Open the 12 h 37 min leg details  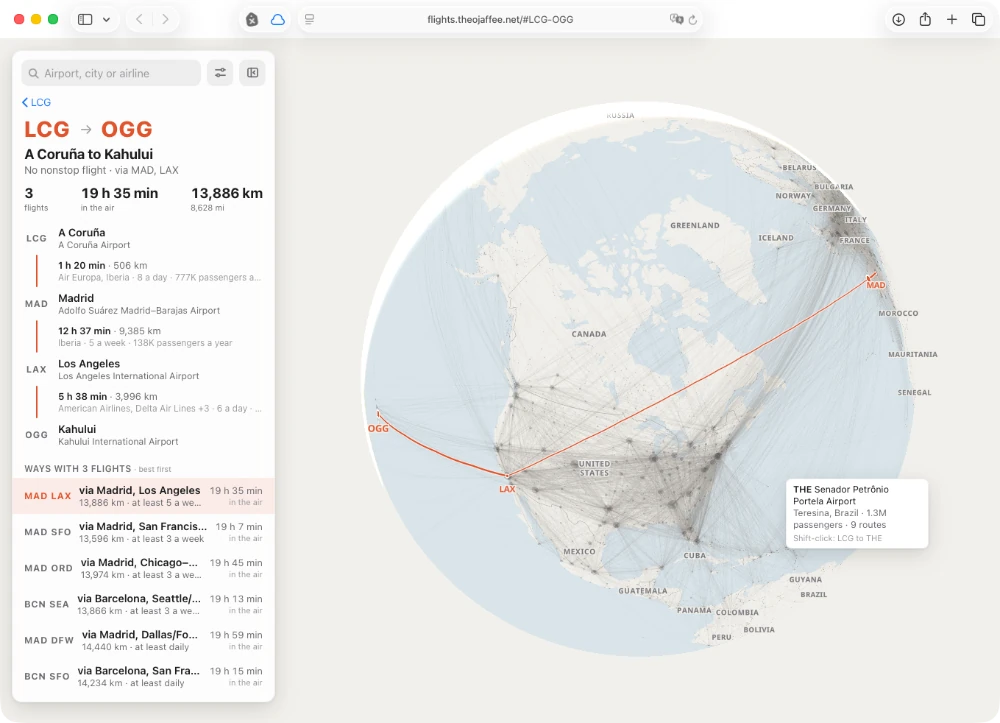(x=143, y=337)
